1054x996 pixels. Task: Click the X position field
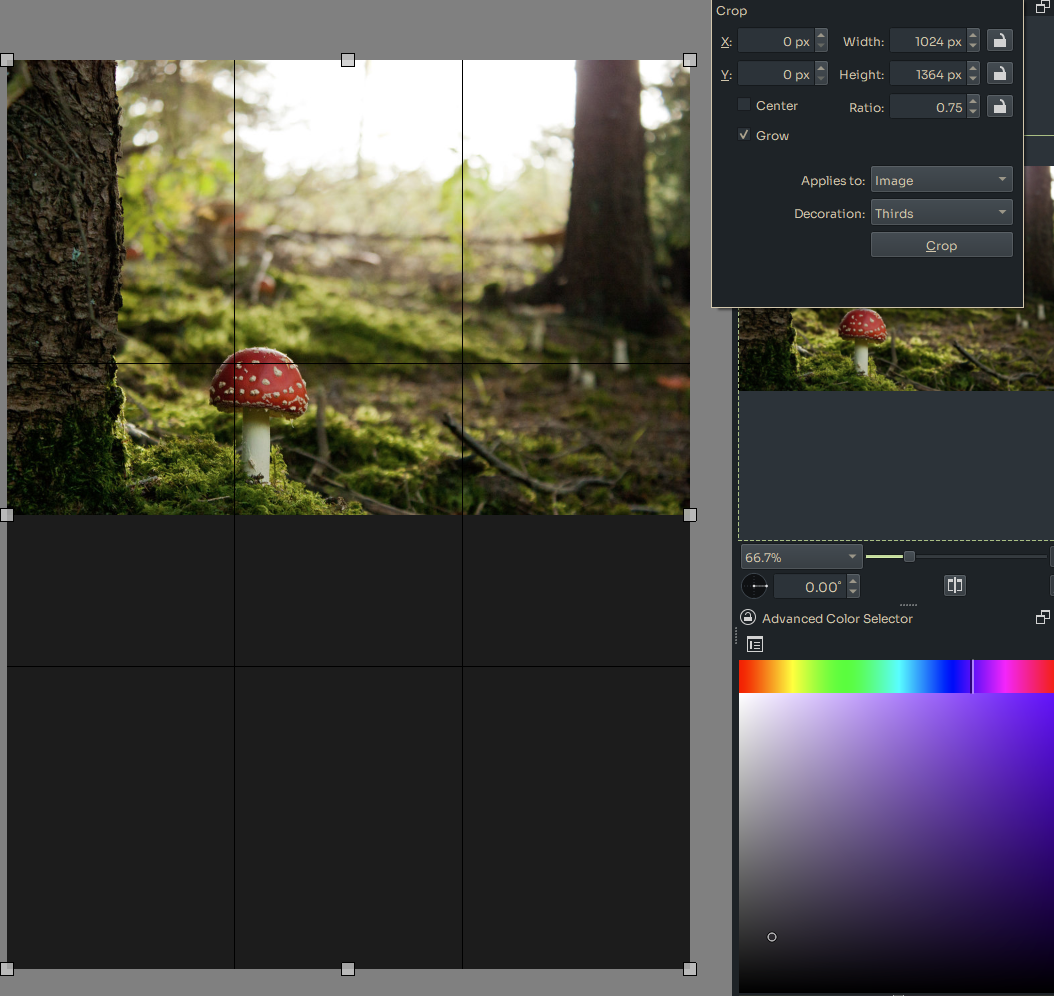pos(776,41)
